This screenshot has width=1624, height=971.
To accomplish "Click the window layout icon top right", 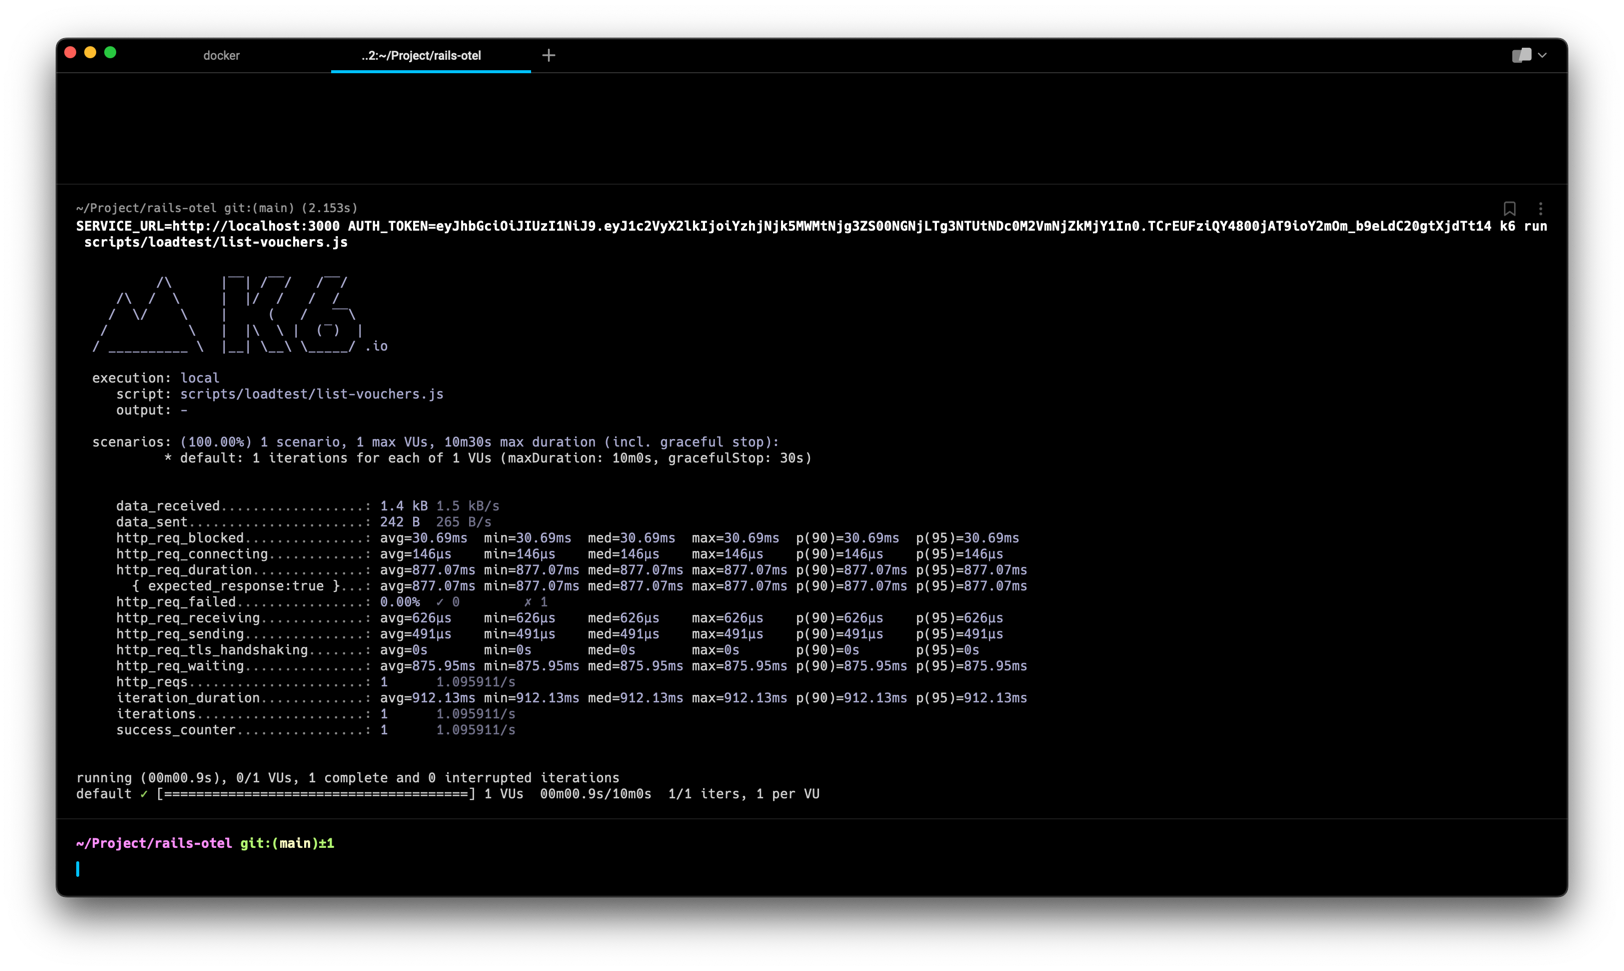I will click(x=1521, y=56).
